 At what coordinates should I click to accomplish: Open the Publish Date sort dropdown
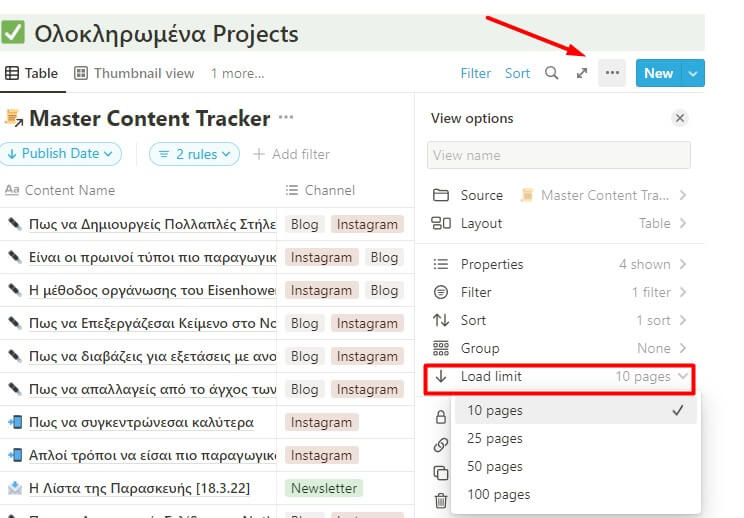pos(61,154)
